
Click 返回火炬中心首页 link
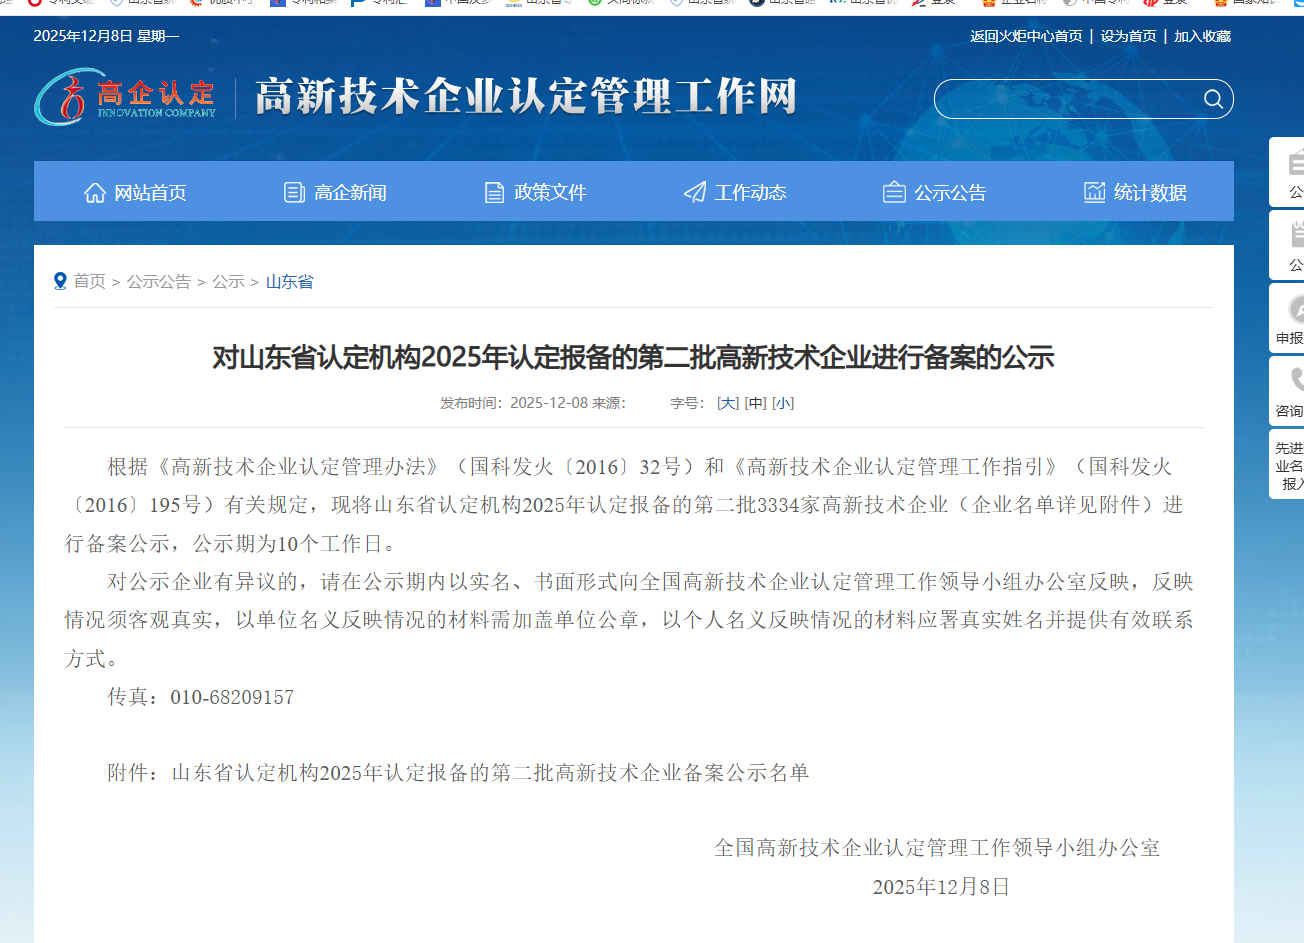(x=1026, y=36)
